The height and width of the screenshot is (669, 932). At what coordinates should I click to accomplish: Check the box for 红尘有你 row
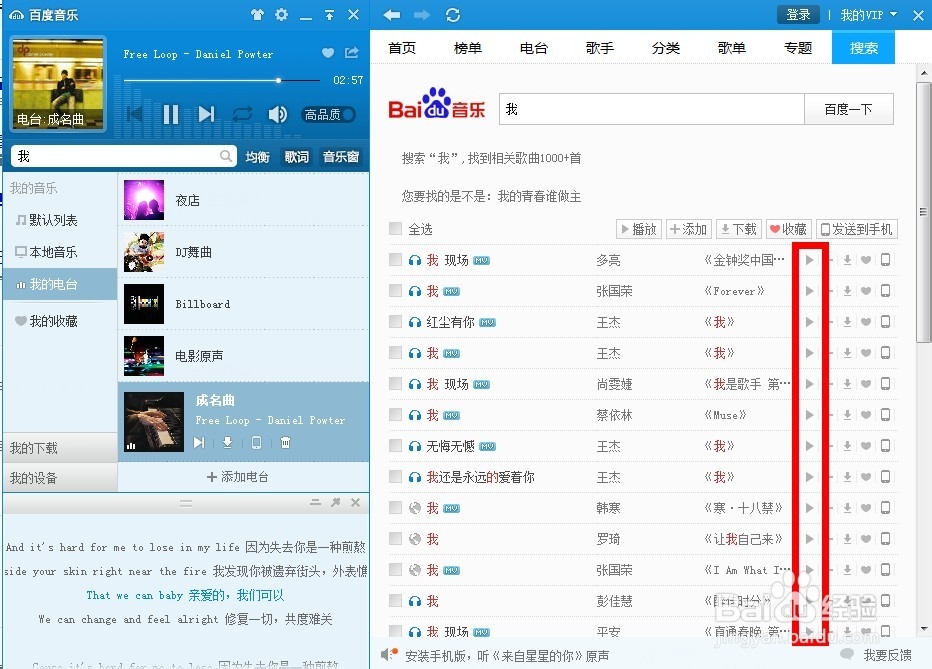coord(395,321)
